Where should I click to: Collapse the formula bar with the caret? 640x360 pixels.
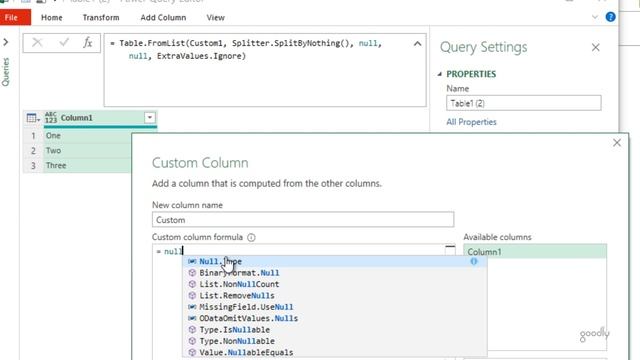pyautogui.click(x=417, y=44)
